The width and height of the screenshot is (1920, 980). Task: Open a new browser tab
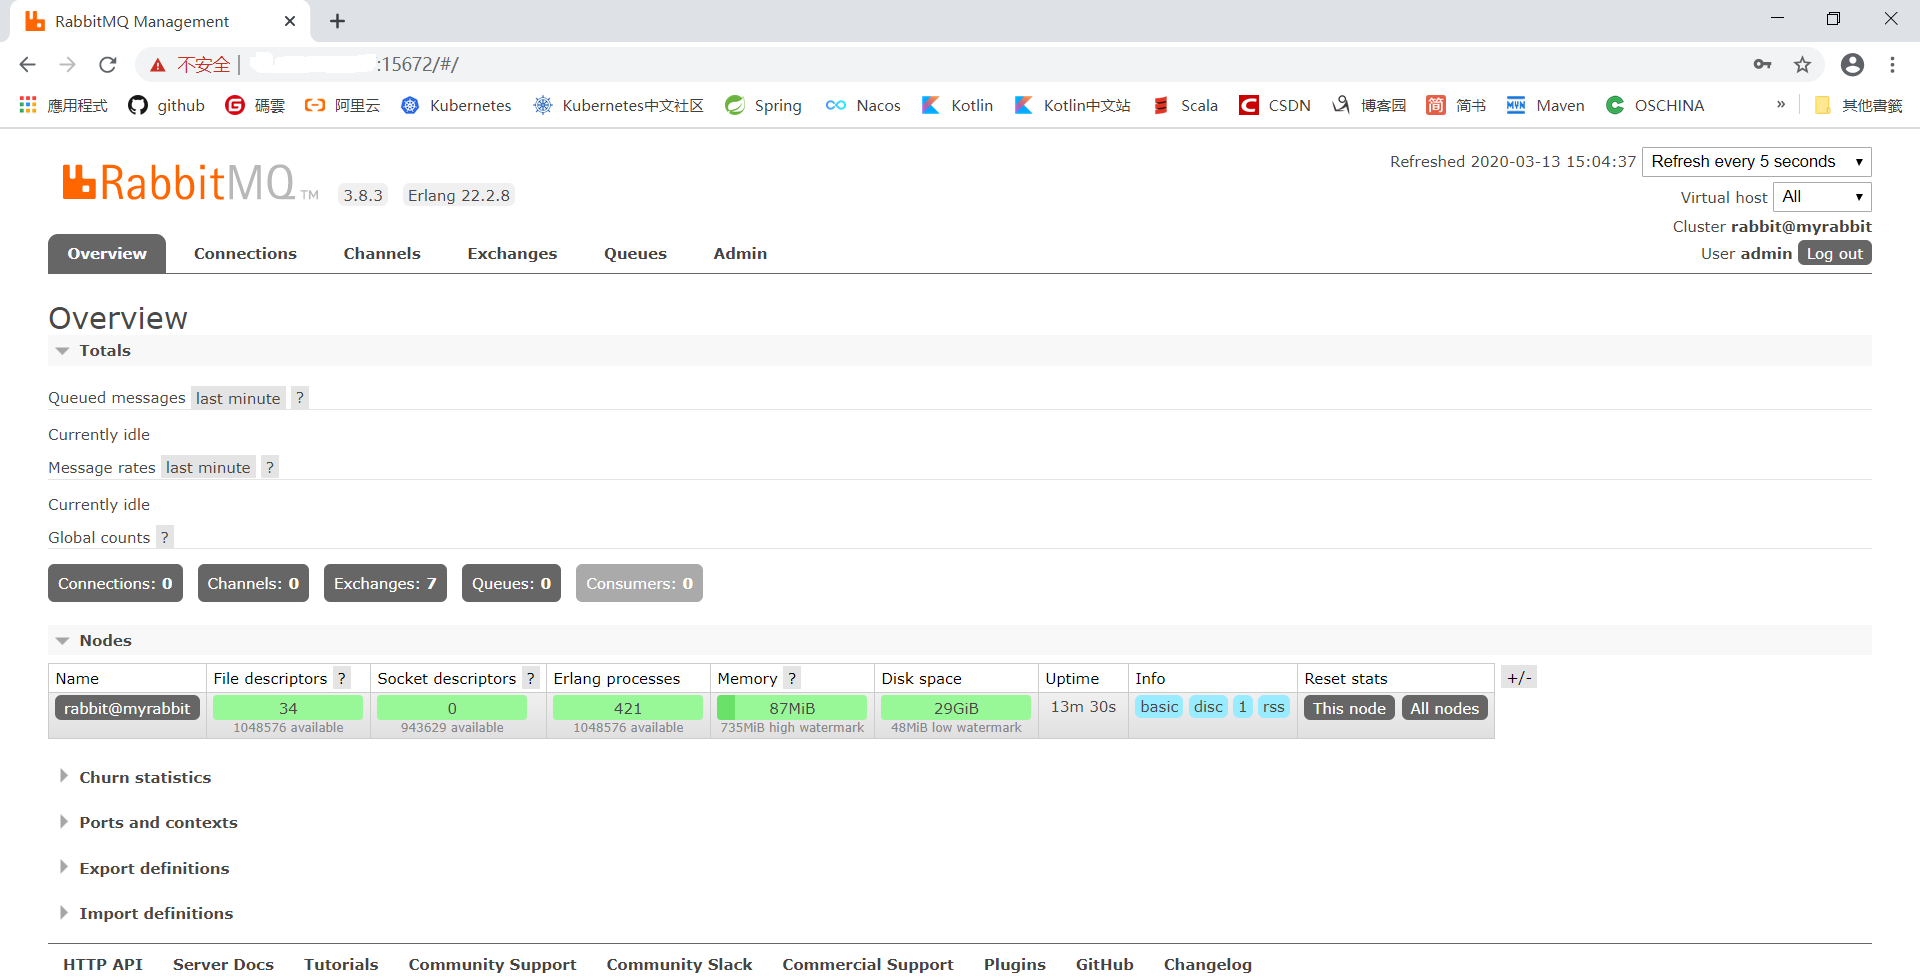pyautogui.click(x=337, y=21)
